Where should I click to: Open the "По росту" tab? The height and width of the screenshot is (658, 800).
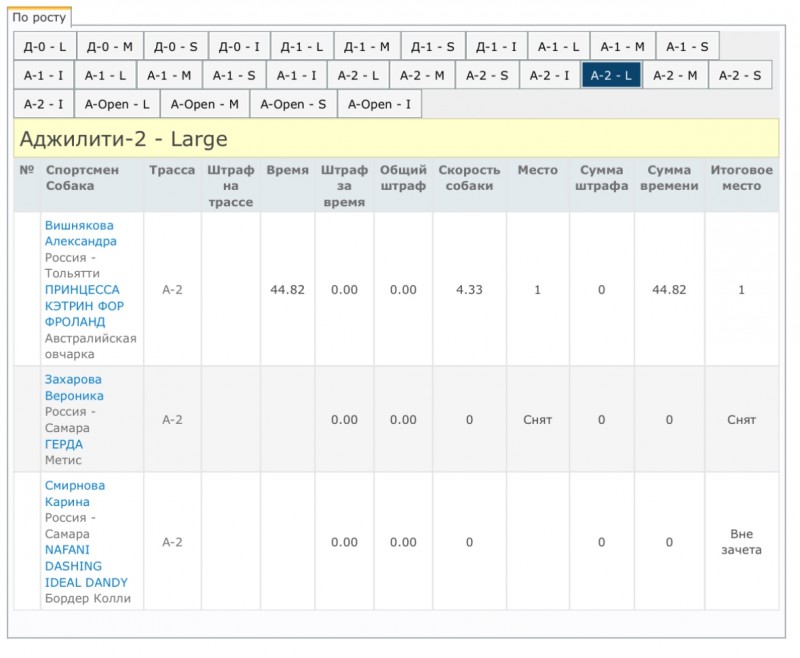tap(40, 17)
